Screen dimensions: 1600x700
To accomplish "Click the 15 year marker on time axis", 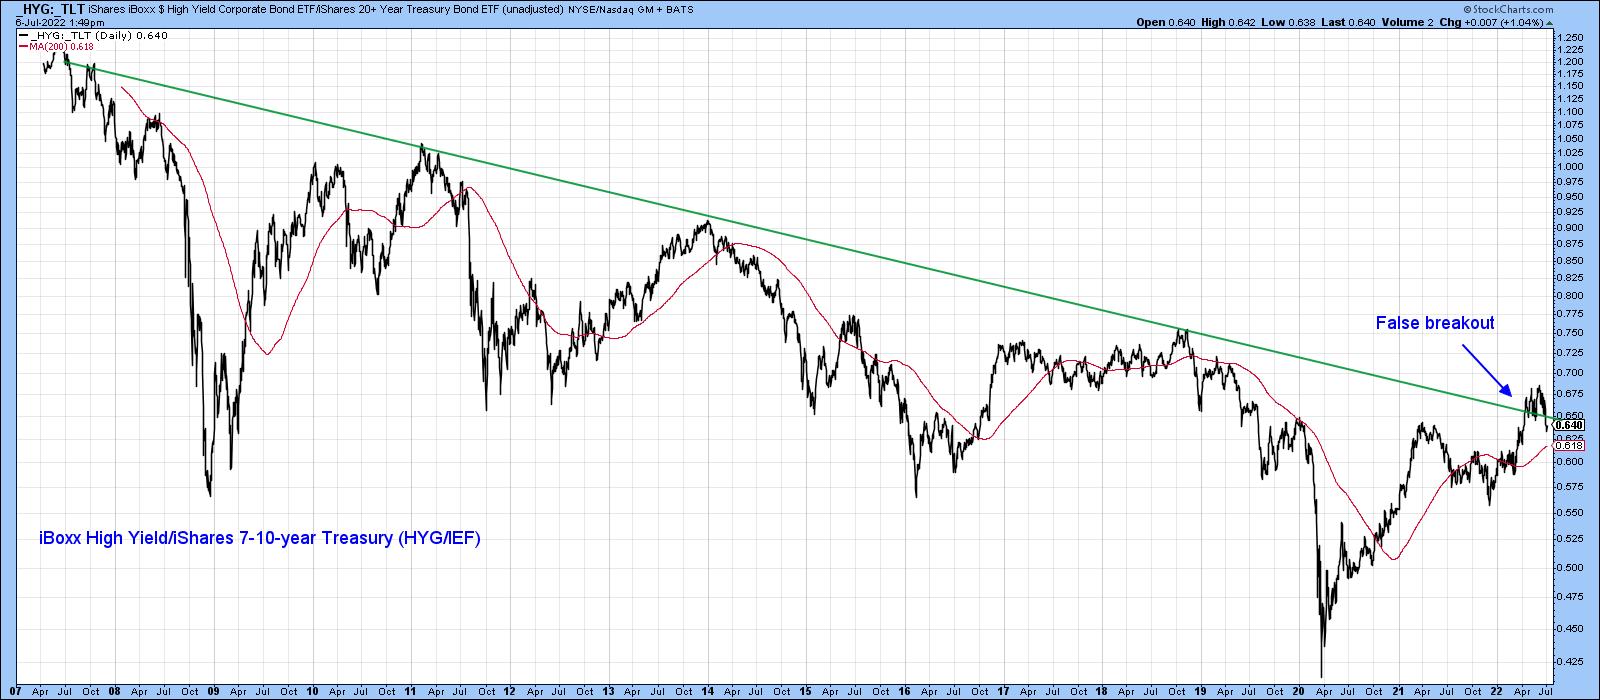I will coord(807,691).
